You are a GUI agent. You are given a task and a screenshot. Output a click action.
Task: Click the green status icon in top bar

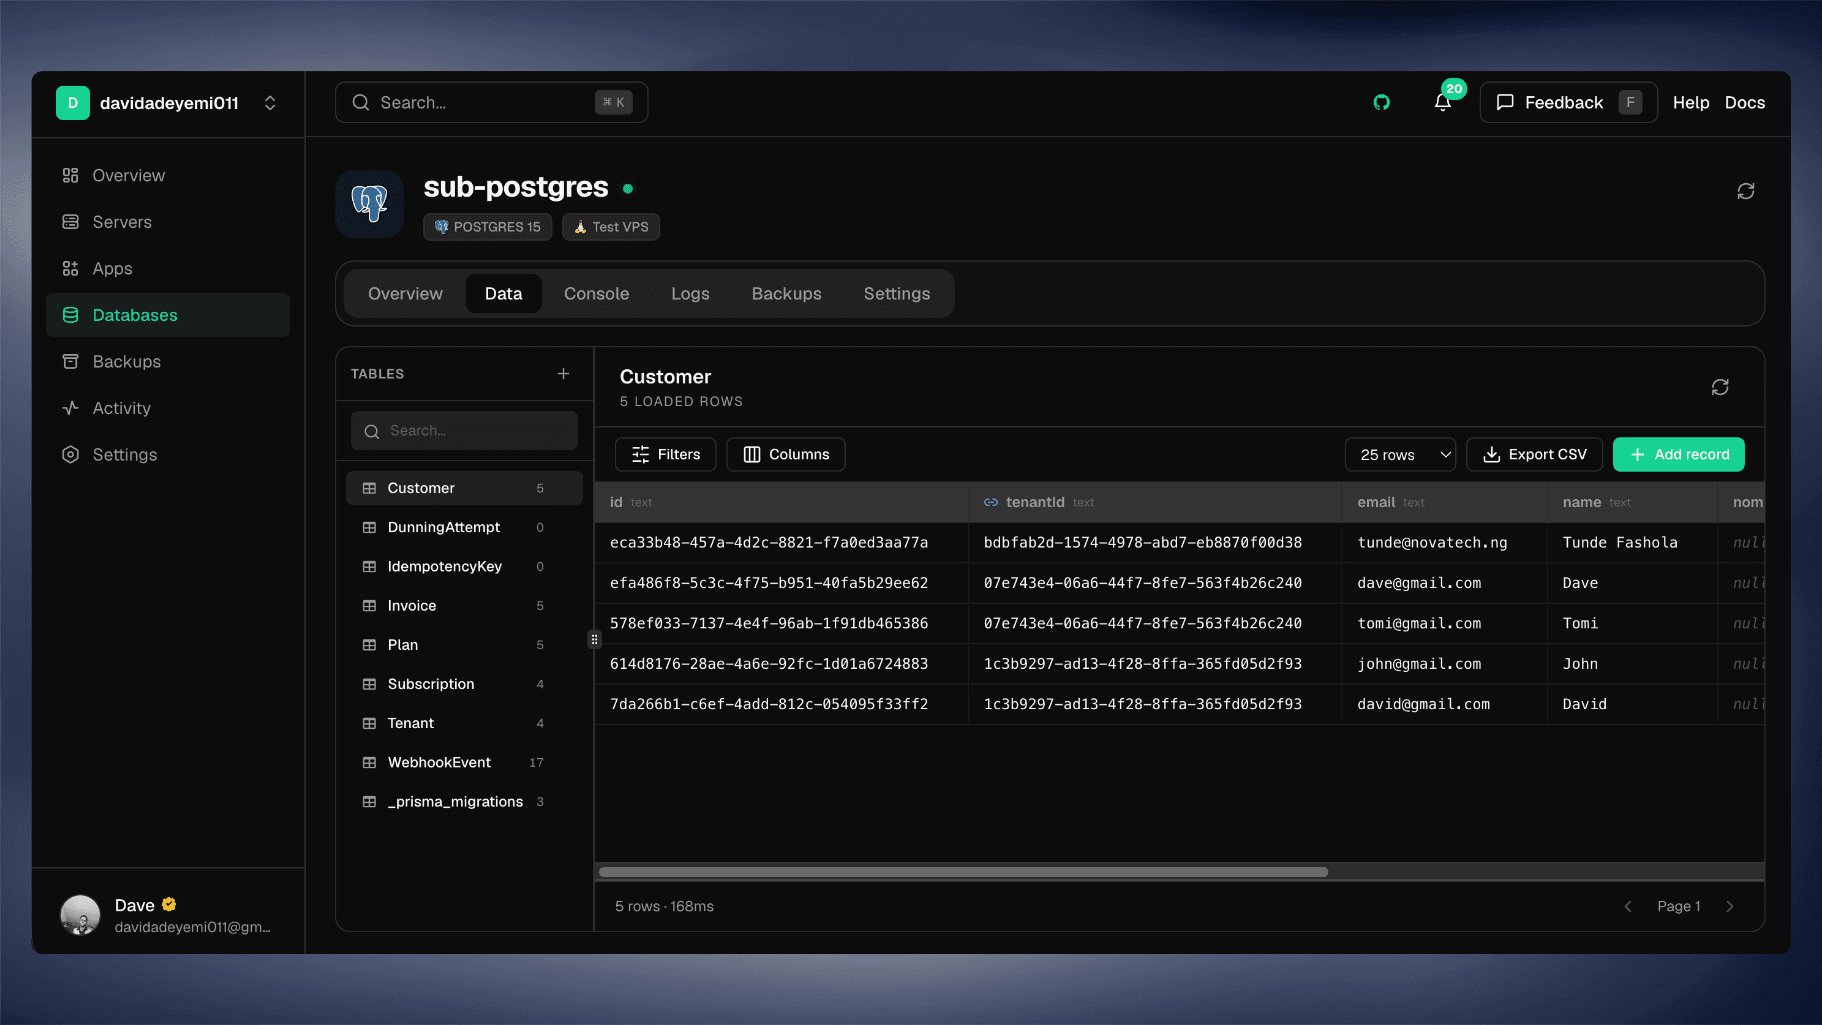[x=1381, y=102]
